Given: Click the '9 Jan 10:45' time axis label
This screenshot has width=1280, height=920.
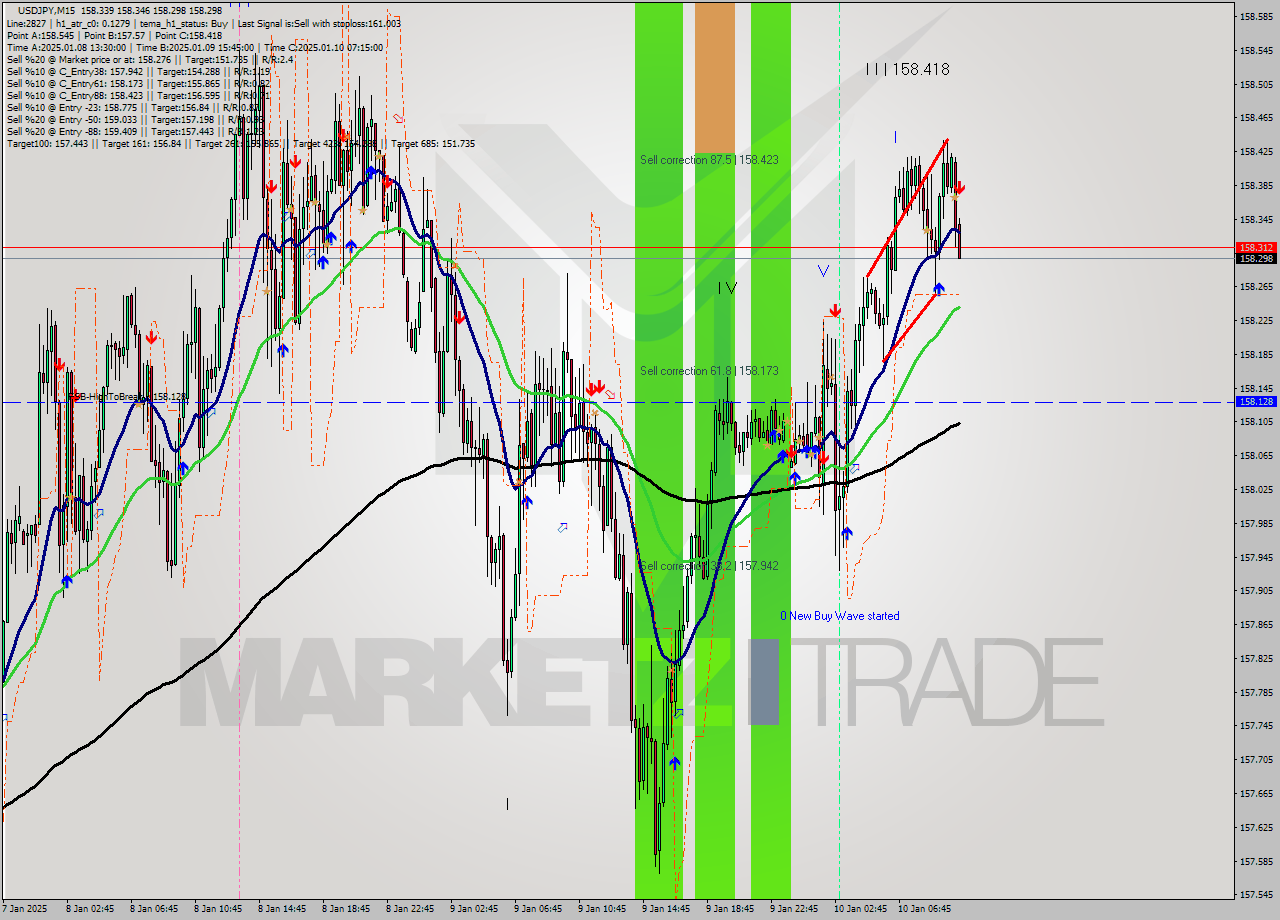Looking at the screenshot, I should point(604,909).
